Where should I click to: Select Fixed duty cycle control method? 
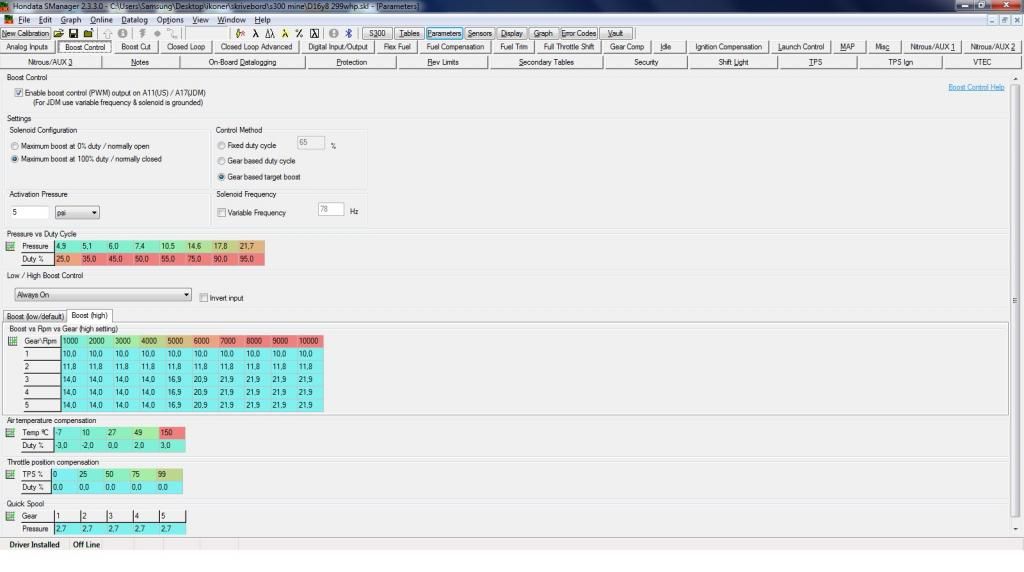222,146
